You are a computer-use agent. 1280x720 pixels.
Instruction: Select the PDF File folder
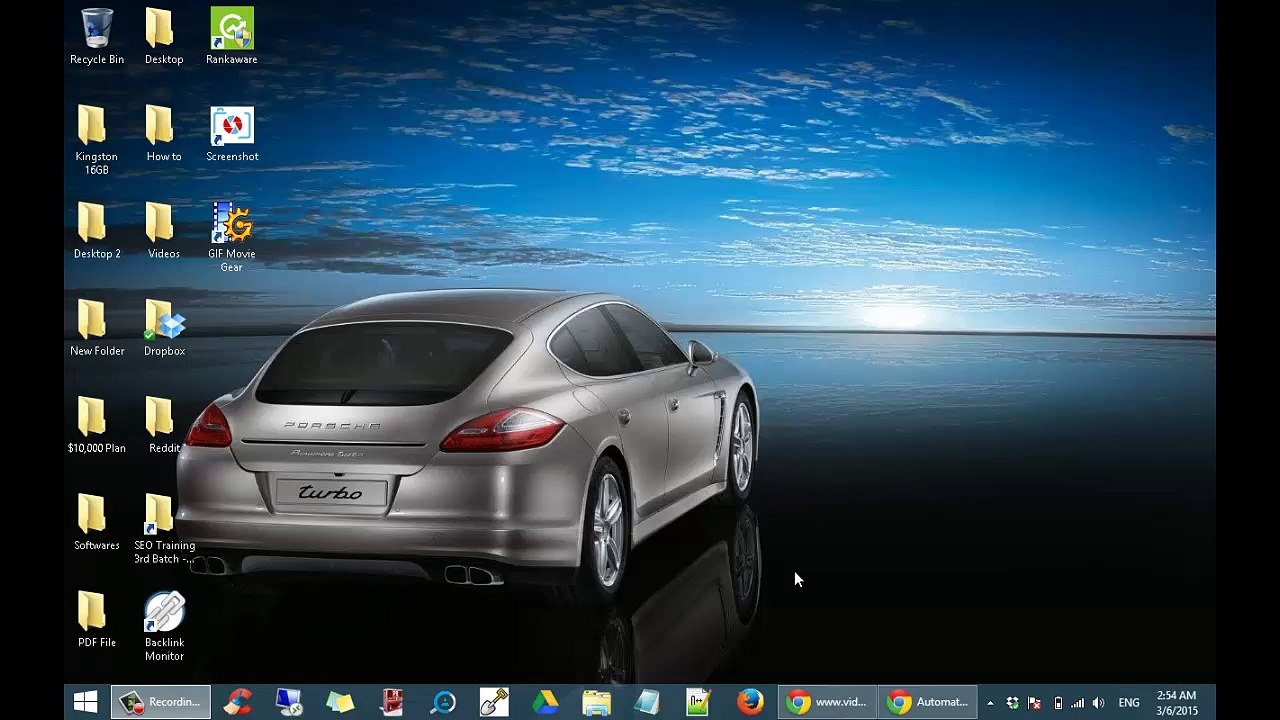(x=97, y=619)
